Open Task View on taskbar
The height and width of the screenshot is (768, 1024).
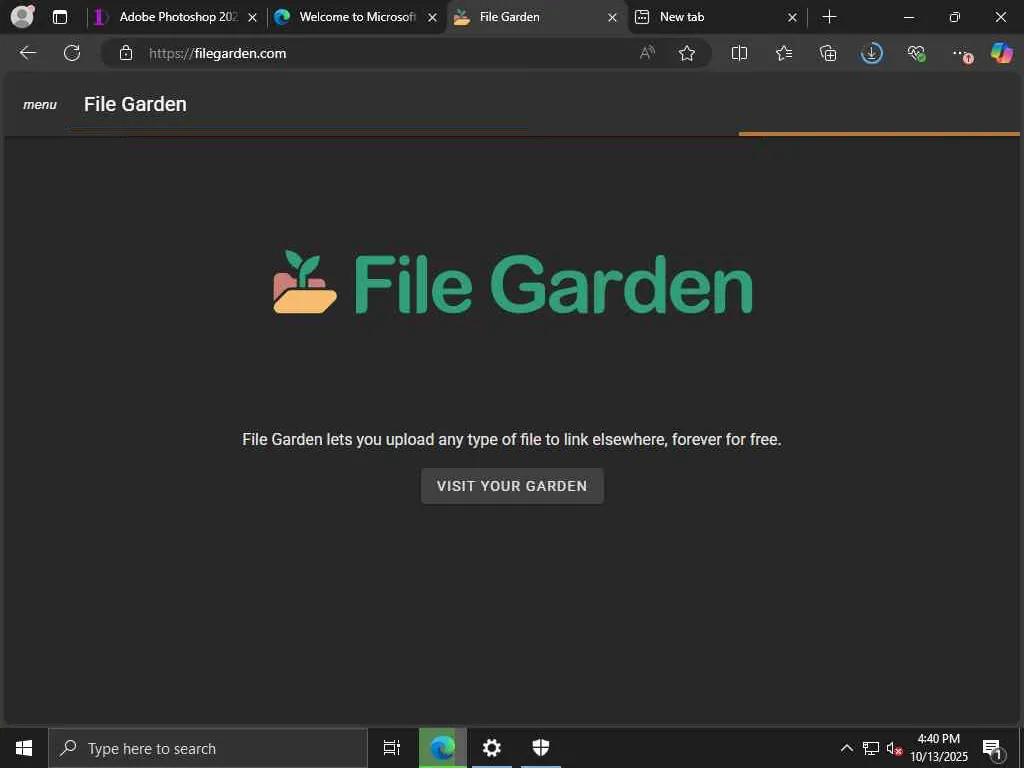point(392,748)
